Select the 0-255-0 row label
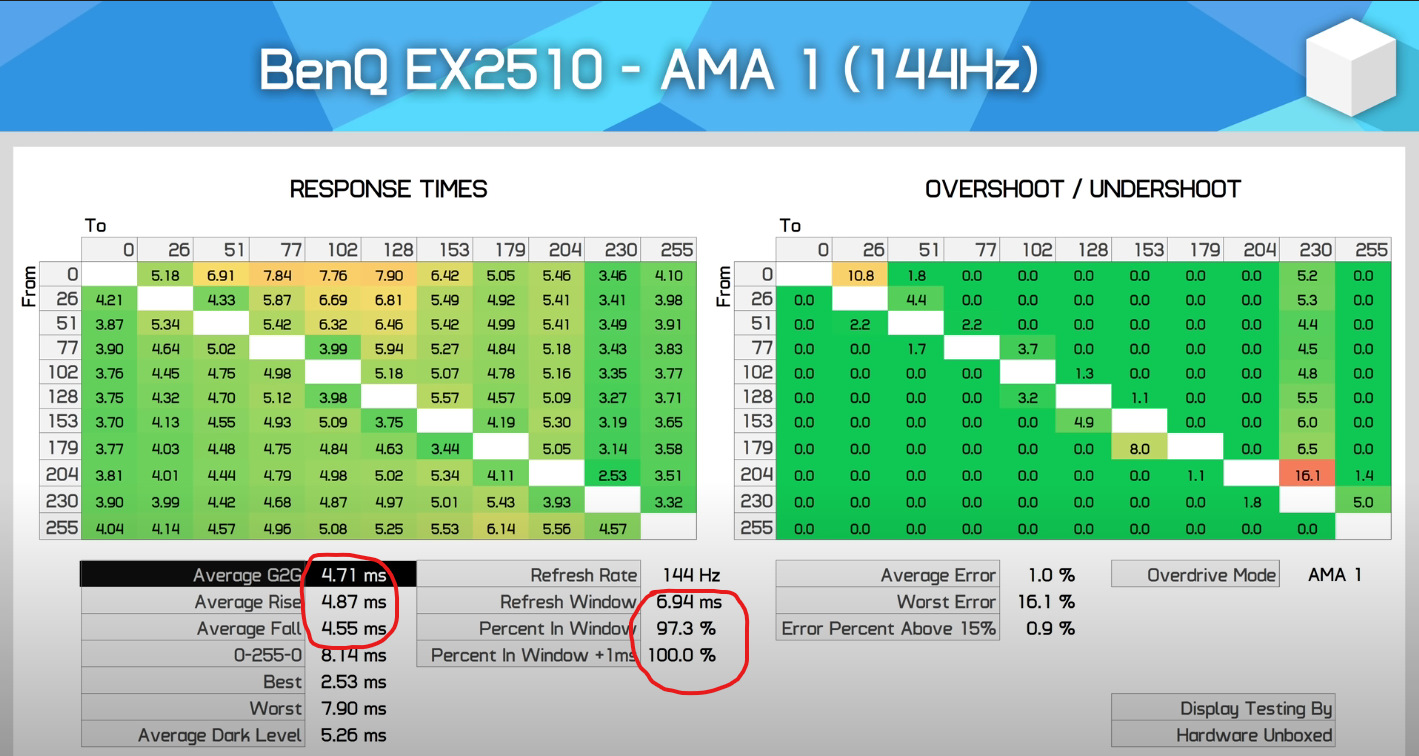The width and height of the screenshot is (1419, 756). coord(267,656)
